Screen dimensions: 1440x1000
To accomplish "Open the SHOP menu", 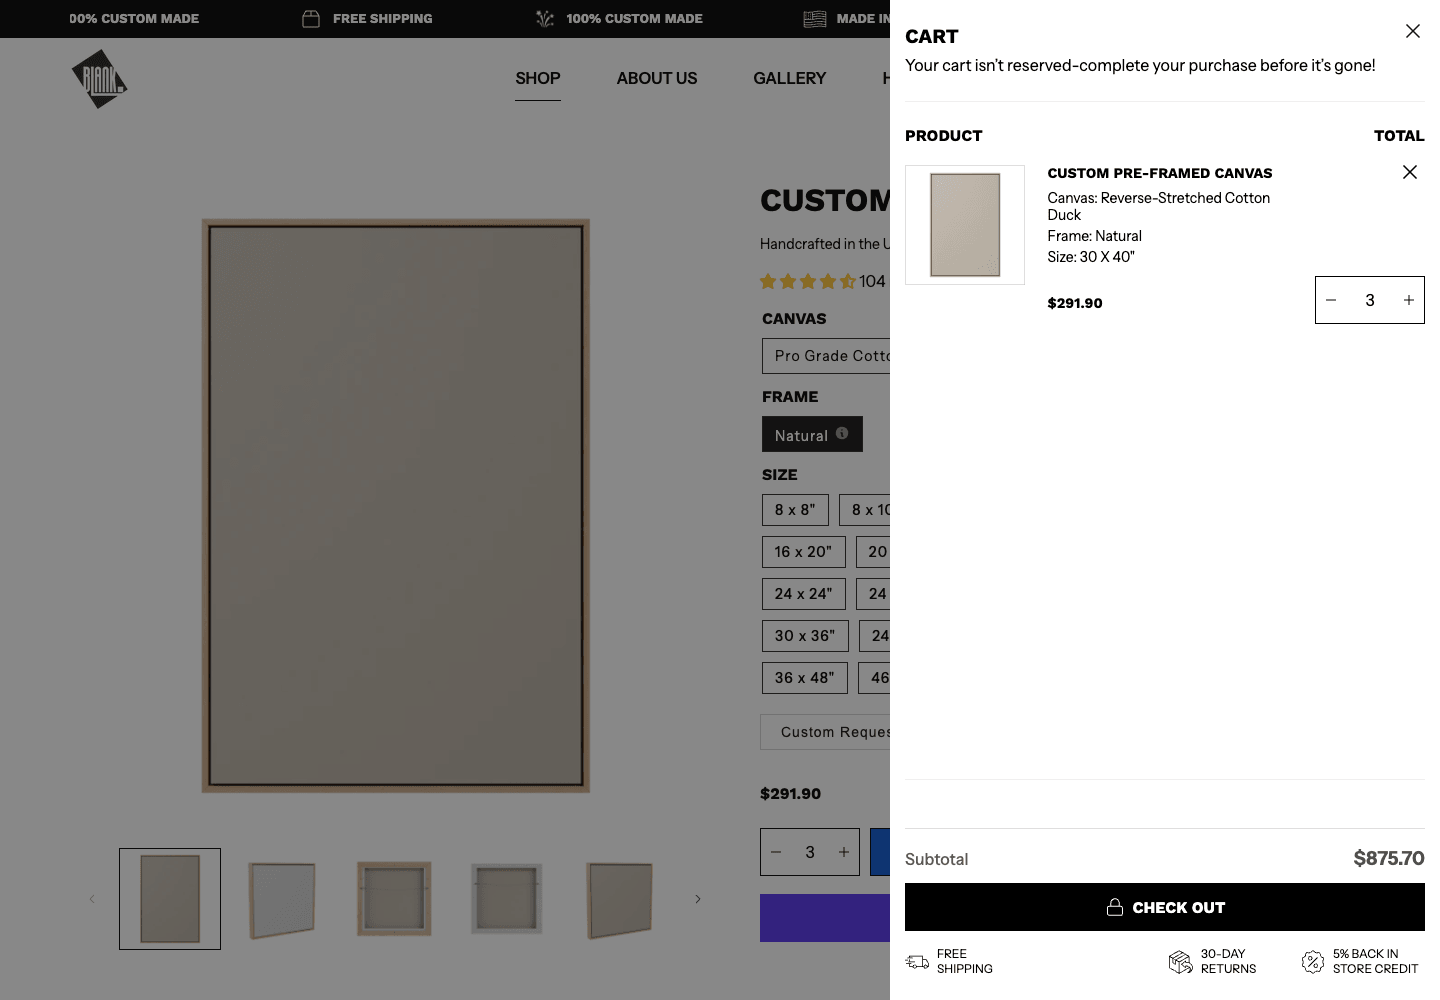I will [538, 78].
